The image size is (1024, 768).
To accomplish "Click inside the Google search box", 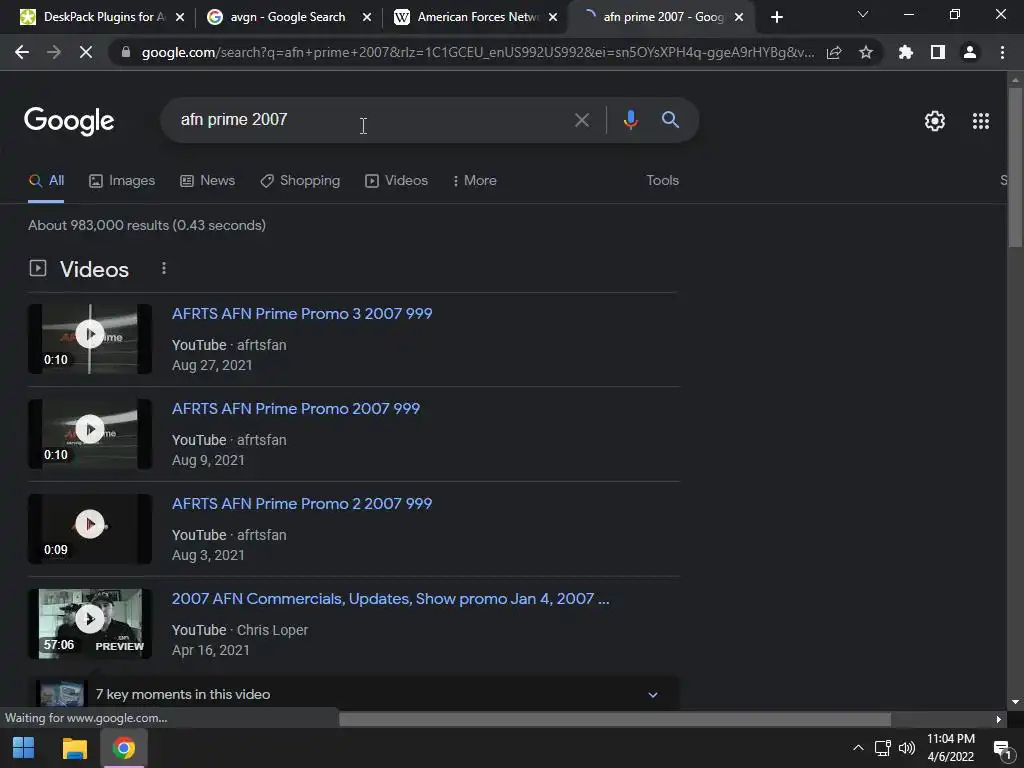I will tap(366, 120).
